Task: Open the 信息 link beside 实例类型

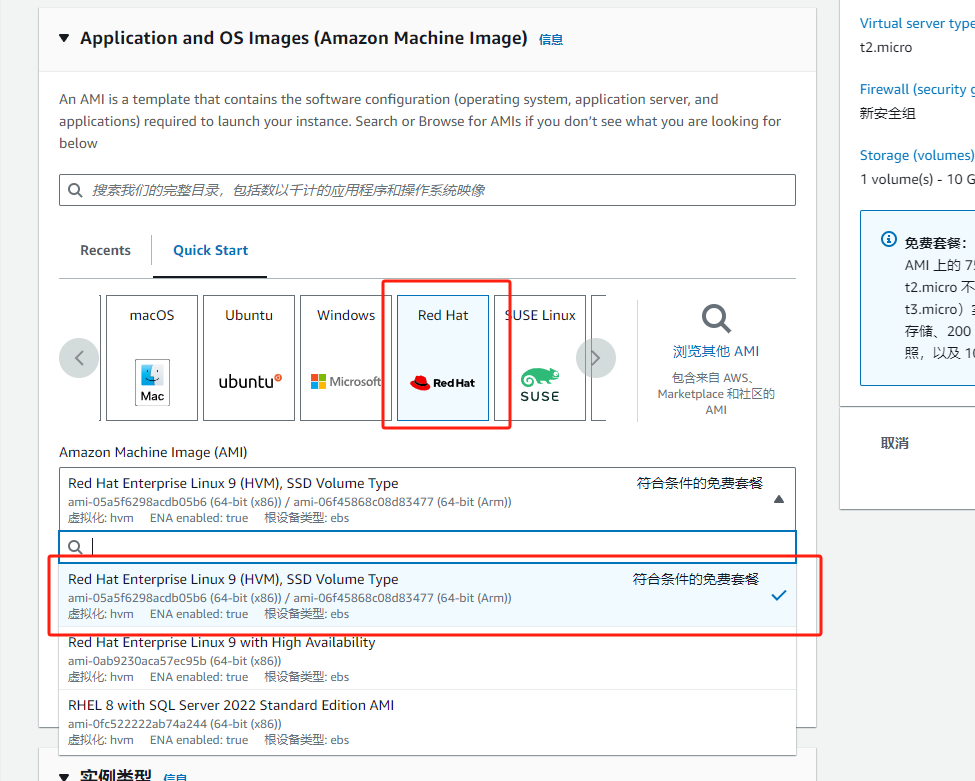Action: pyautogui.click(x=175, y=777)
